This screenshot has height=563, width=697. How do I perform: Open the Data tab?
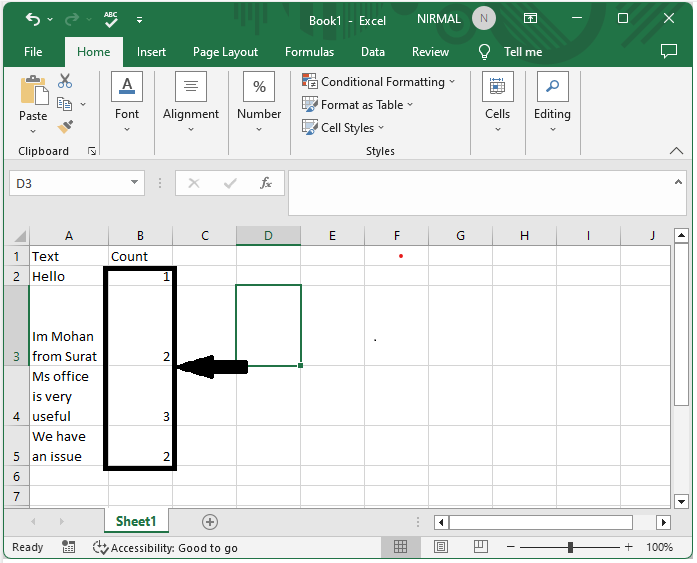[x=373, y=52]
